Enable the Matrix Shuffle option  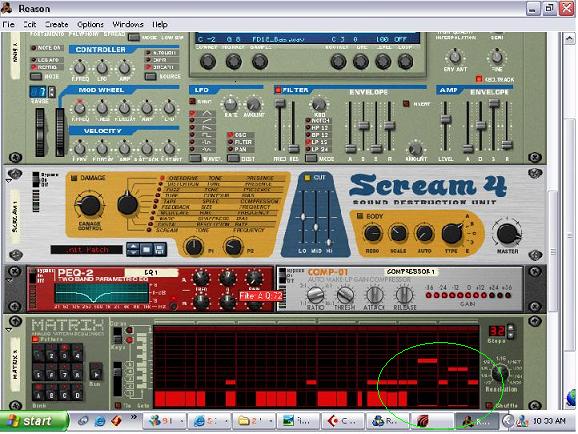coord(489,405)
